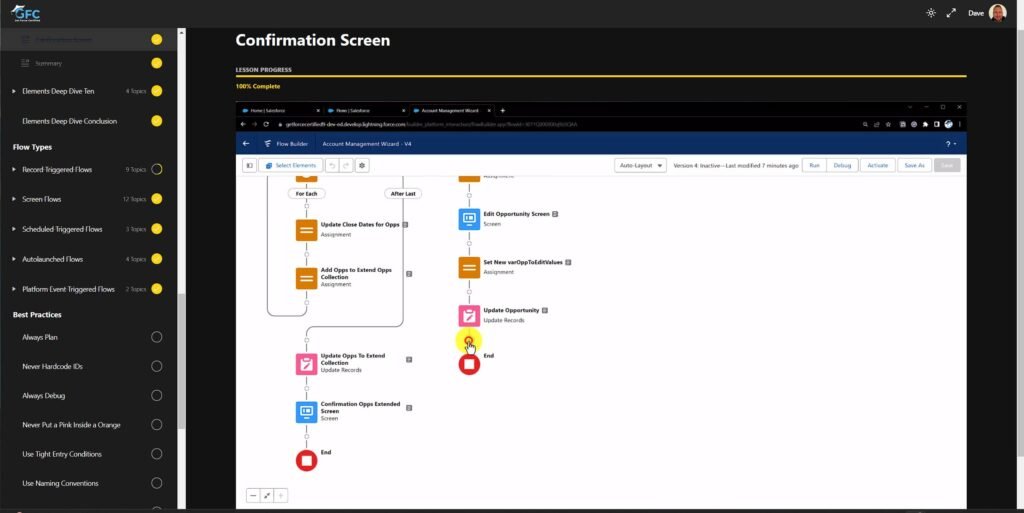The image size is (1024, 513).
Task: Toggle completion circle for Elements Deep Dive Conclusion
Action: coord(157,121)
